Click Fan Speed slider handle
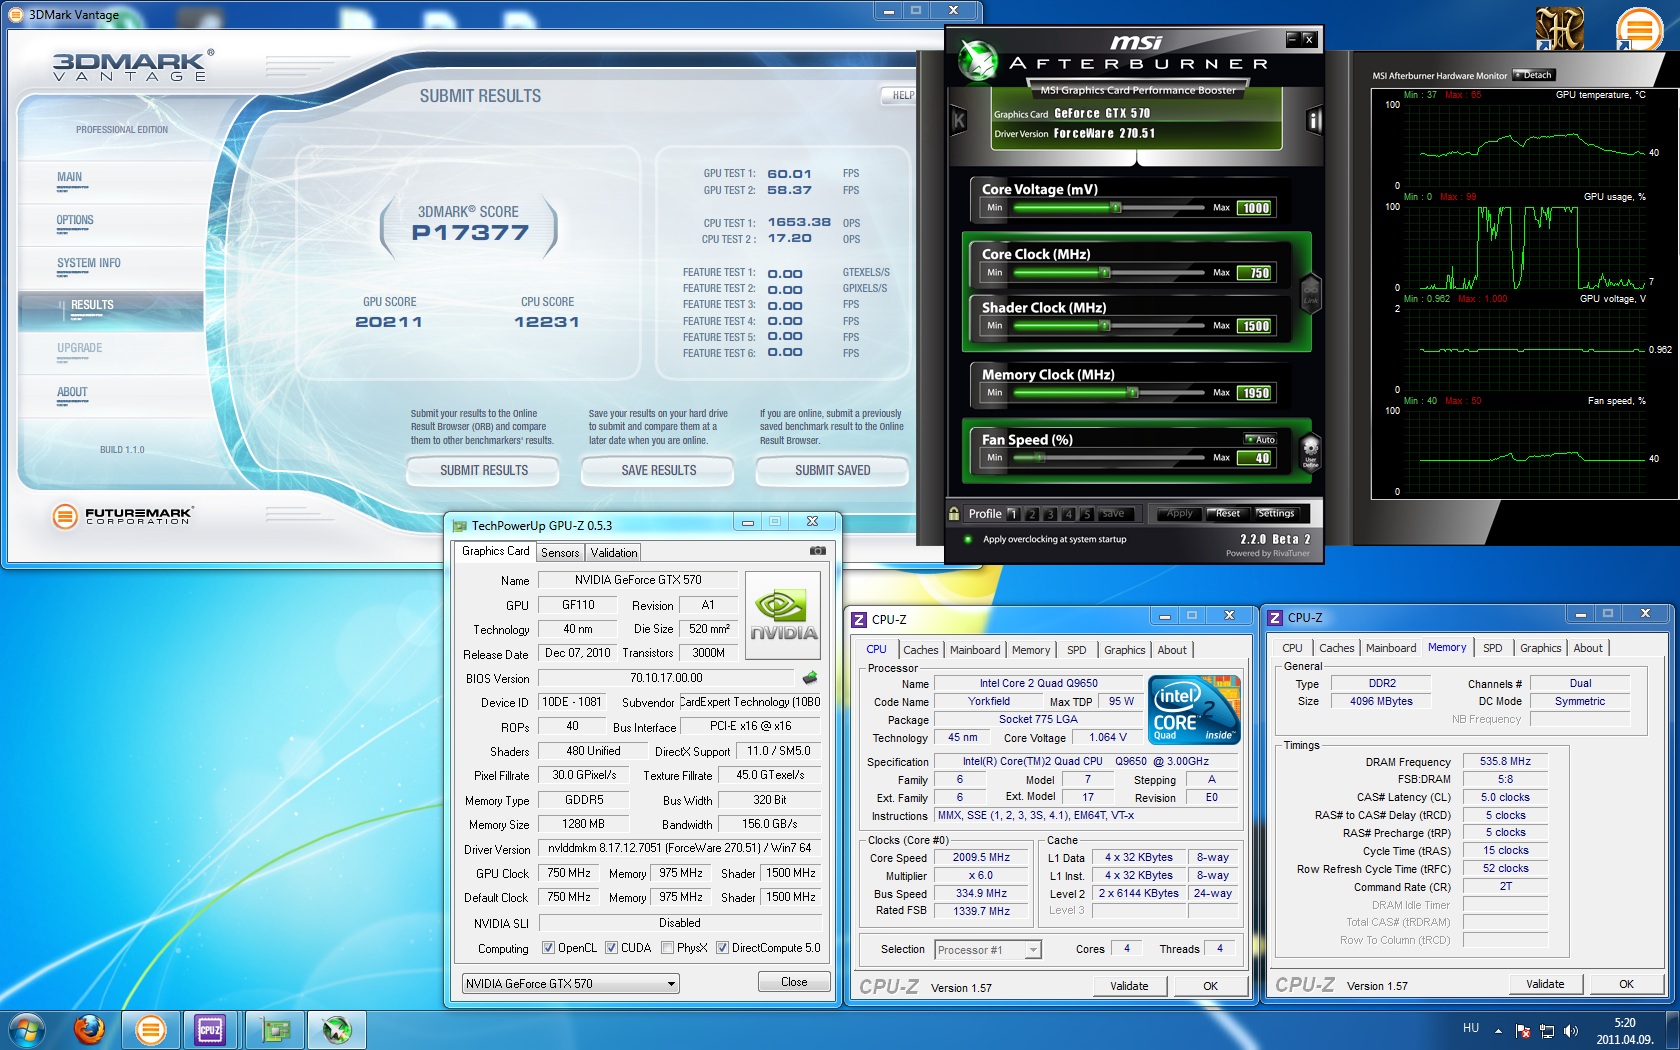Screen dimensions: 1680x1050 (x=1039, y=458)
